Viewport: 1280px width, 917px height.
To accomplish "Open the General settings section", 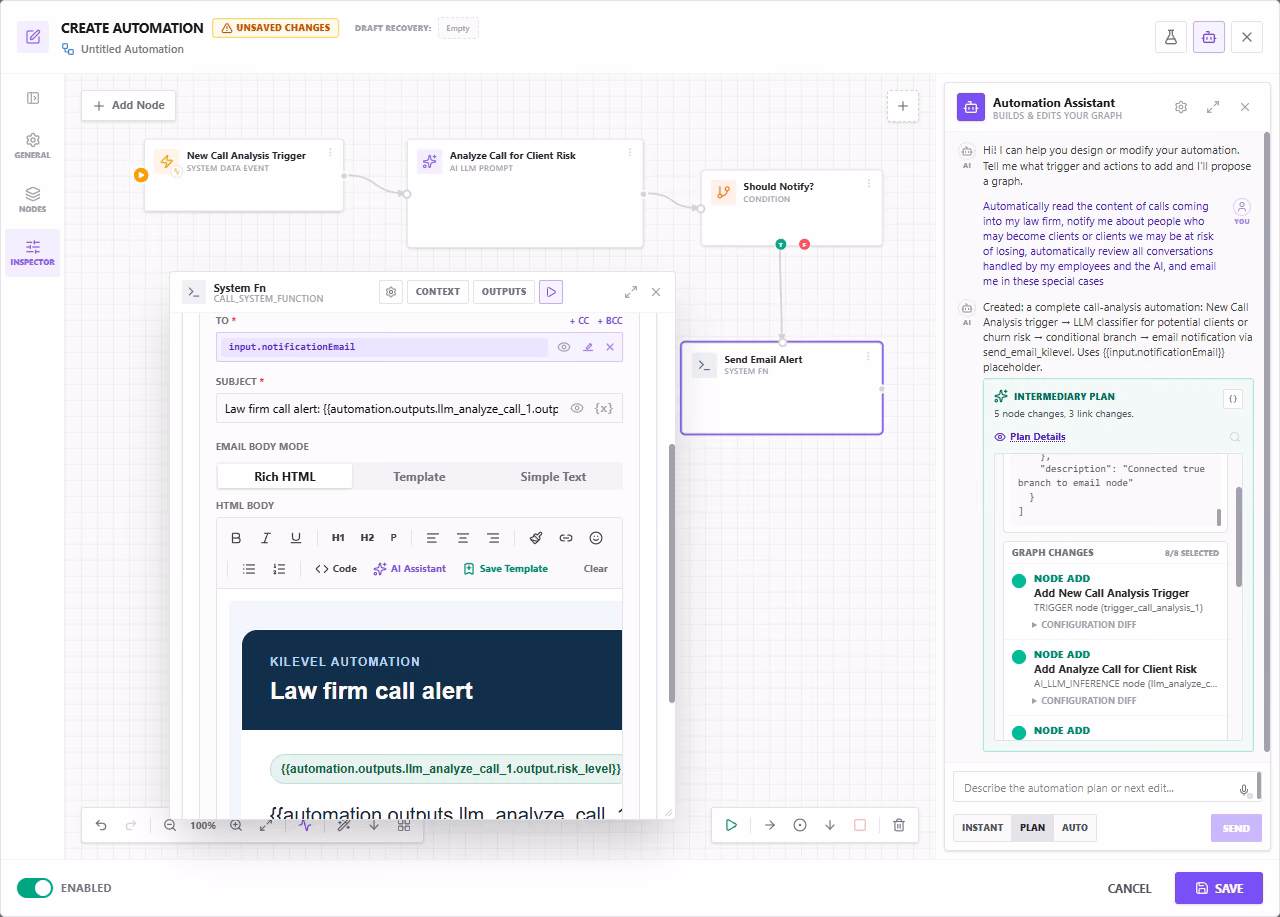I will [x=33, y=146].
